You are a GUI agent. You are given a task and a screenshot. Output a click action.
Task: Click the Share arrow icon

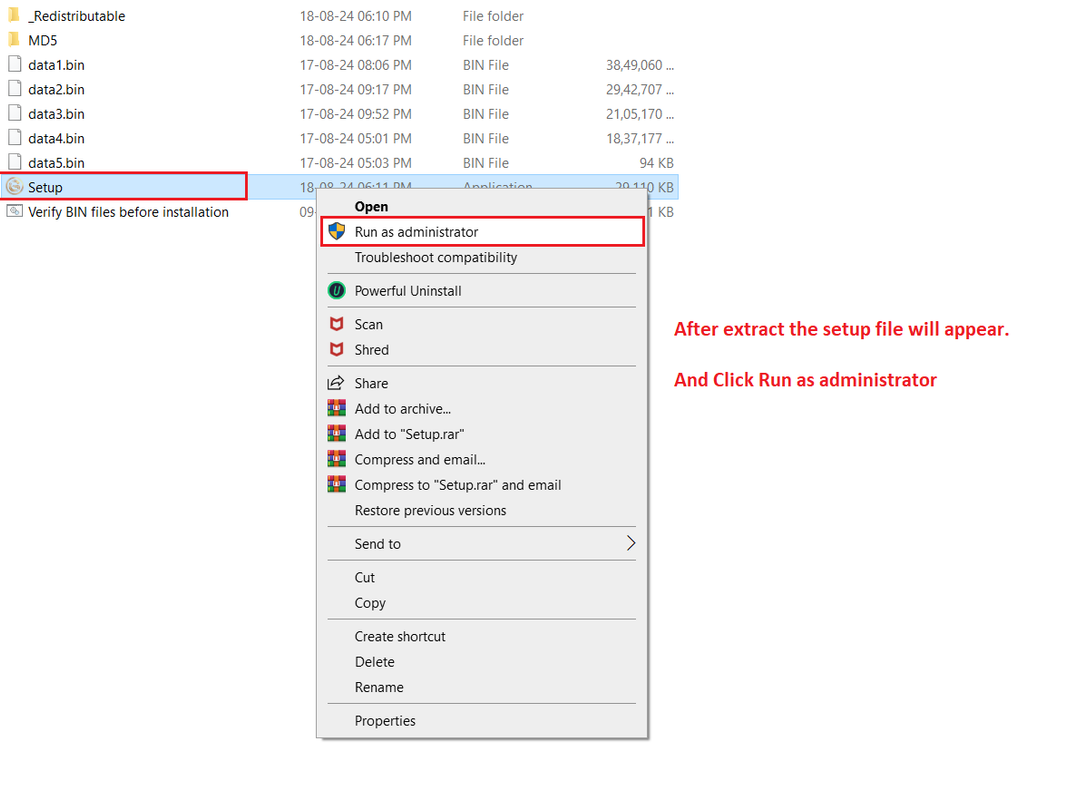click(x=336, y=382)
